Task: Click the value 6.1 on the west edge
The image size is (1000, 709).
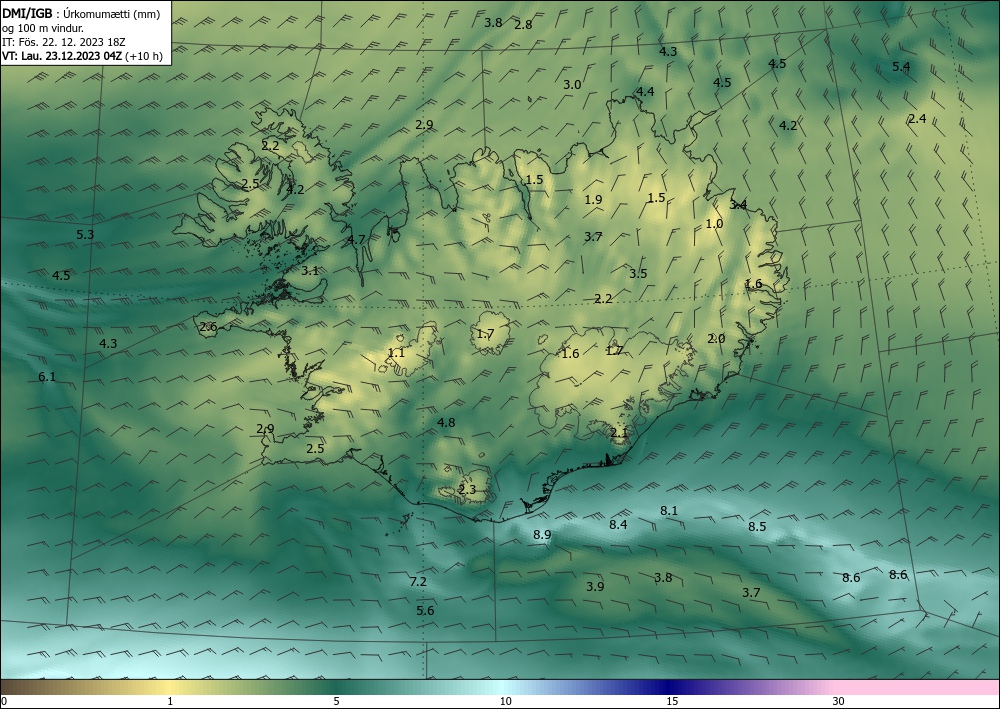Action: coord(47,377)
